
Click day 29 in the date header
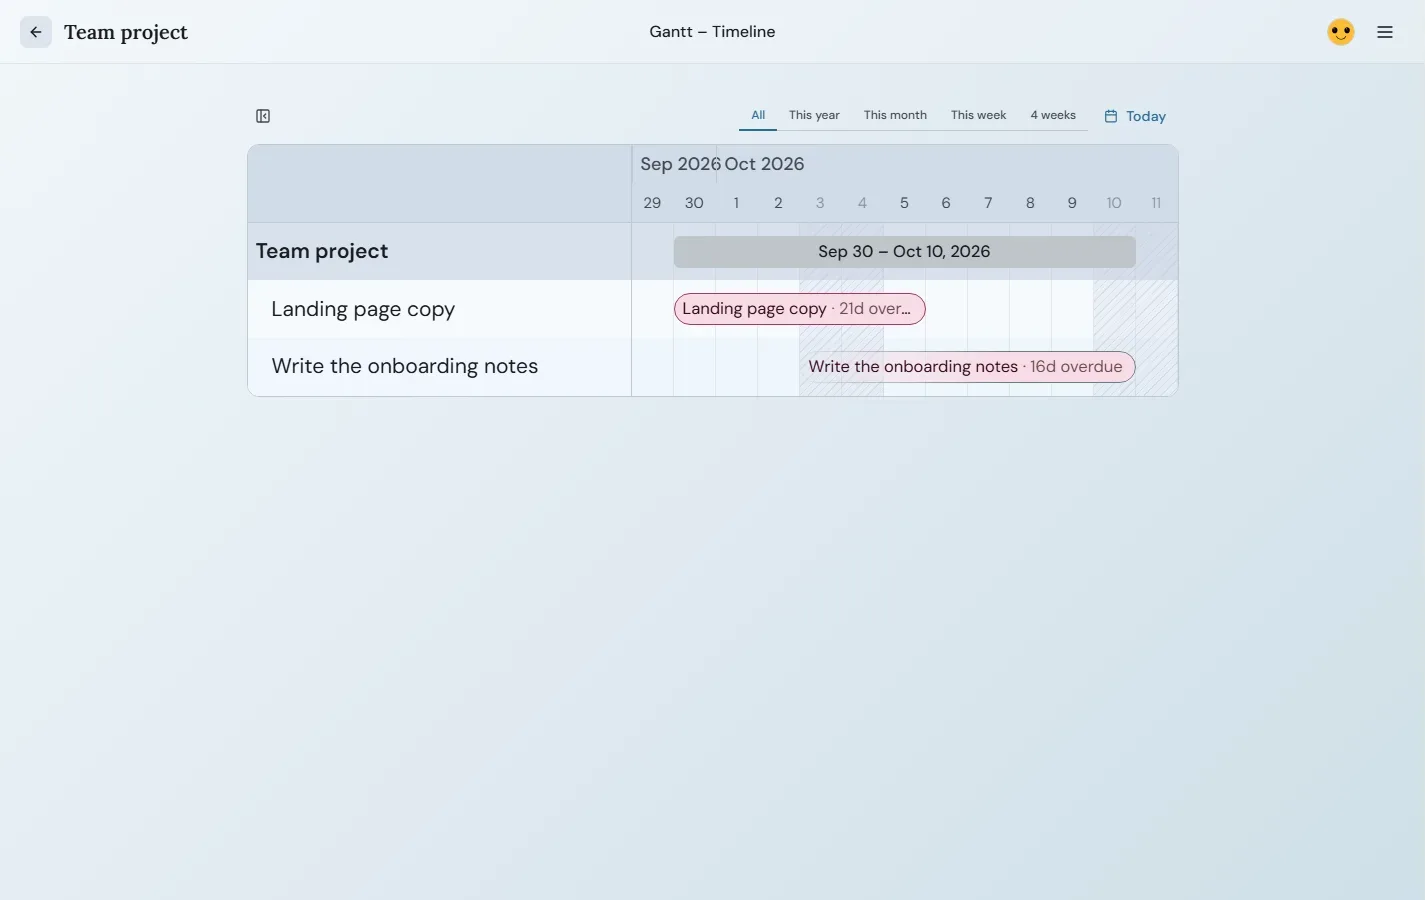point(652,203)
